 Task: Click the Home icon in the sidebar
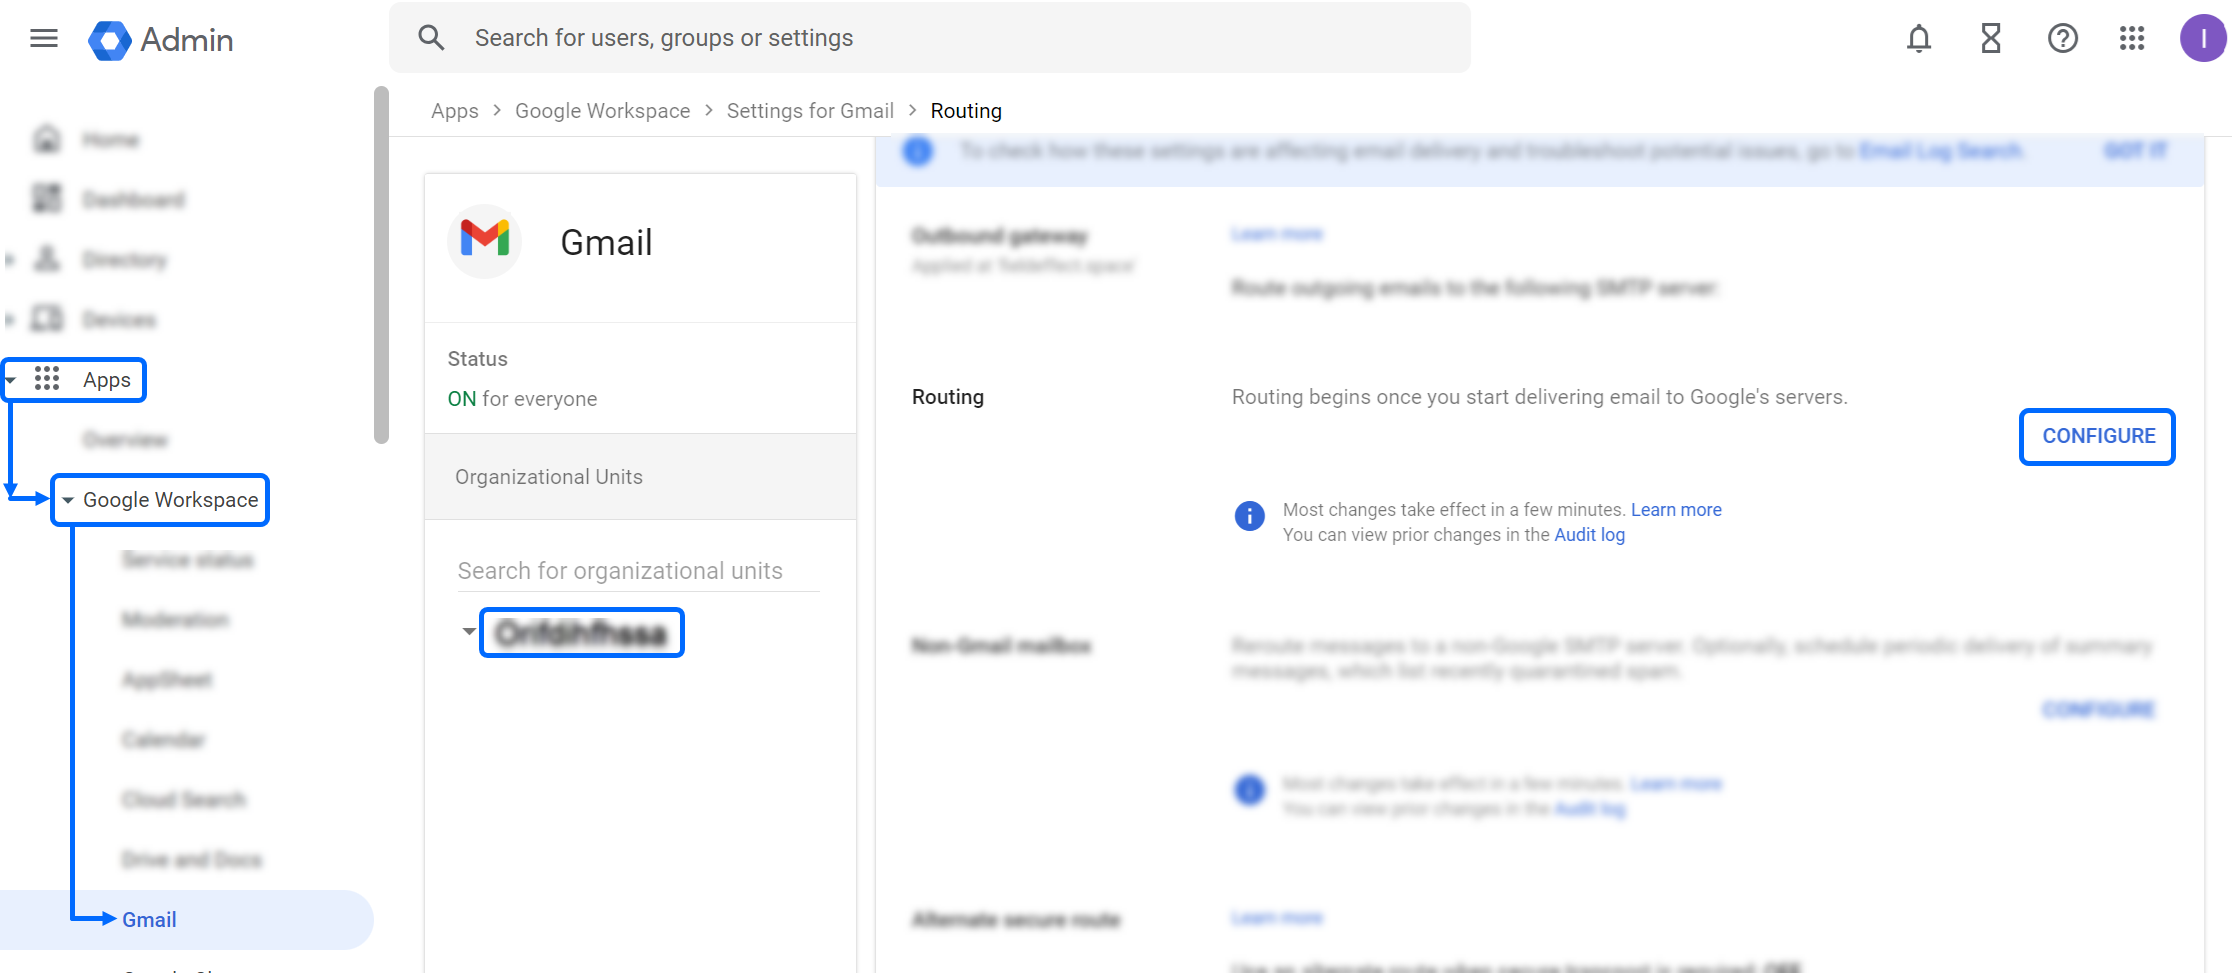[x=47, y=139]
